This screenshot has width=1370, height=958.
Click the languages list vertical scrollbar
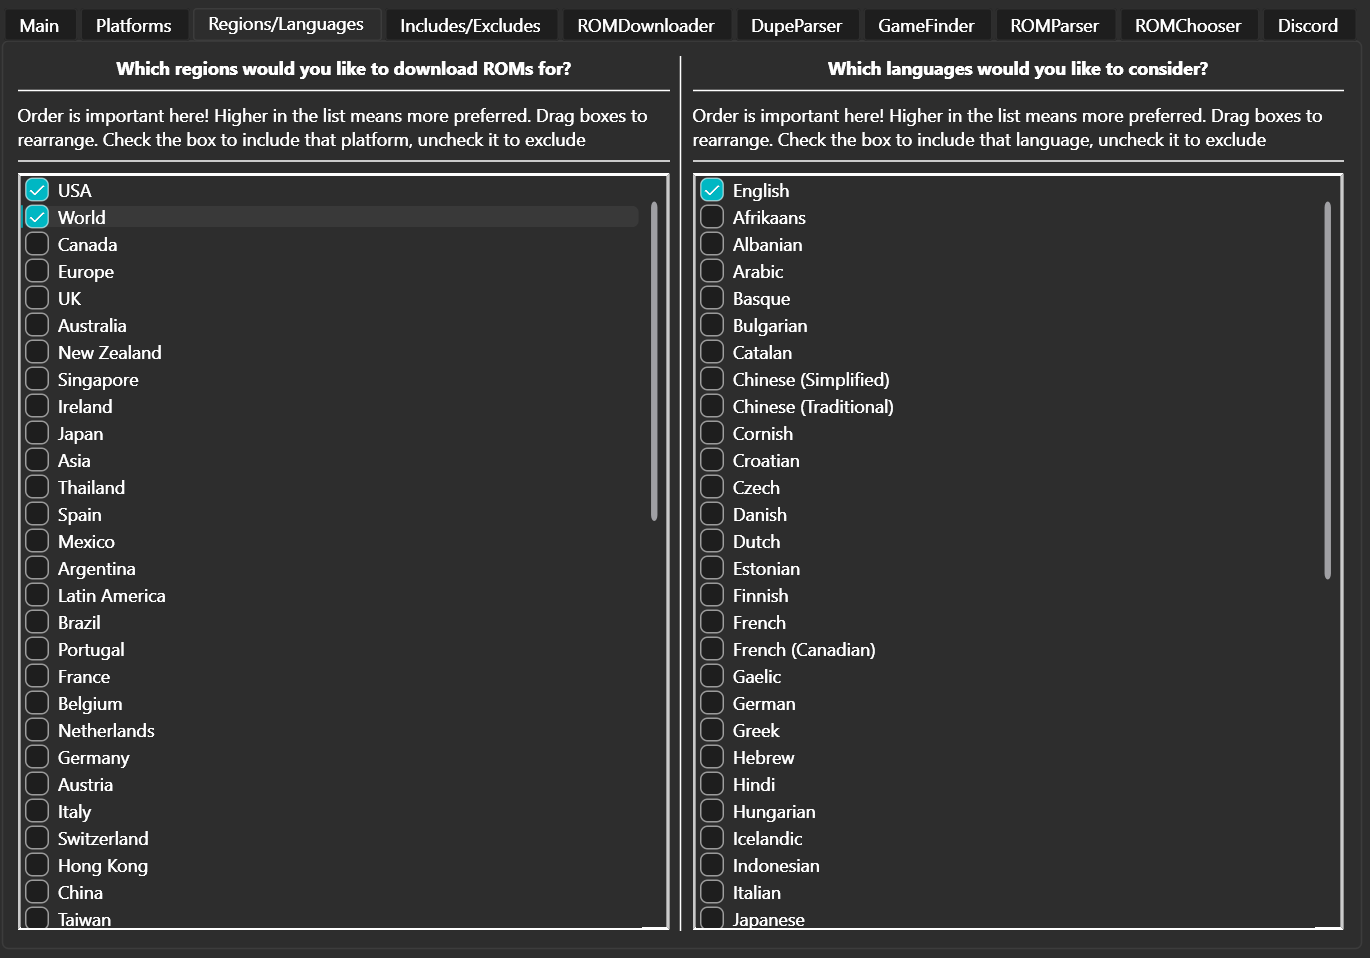coord(1328,390)
